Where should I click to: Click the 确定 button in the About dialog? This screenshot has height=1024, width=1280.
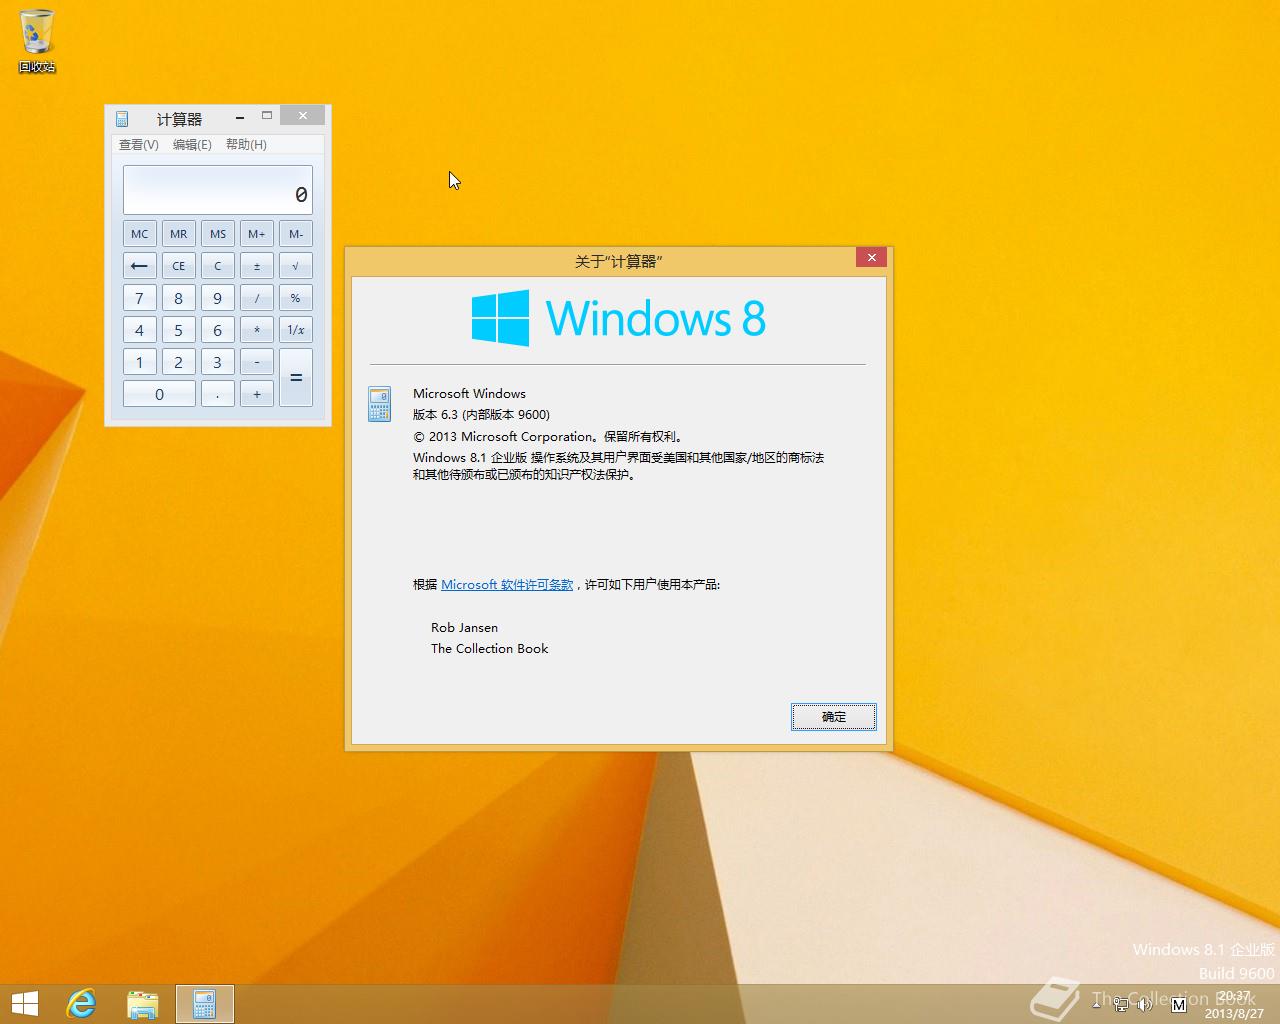pyautogui.click(x=833, y=716)
